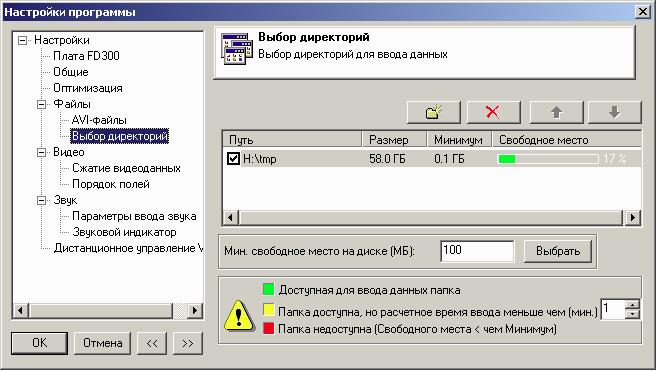Go to next settings page with >>
This screenshot has width=656, height=371.
(x=187, y=343)
